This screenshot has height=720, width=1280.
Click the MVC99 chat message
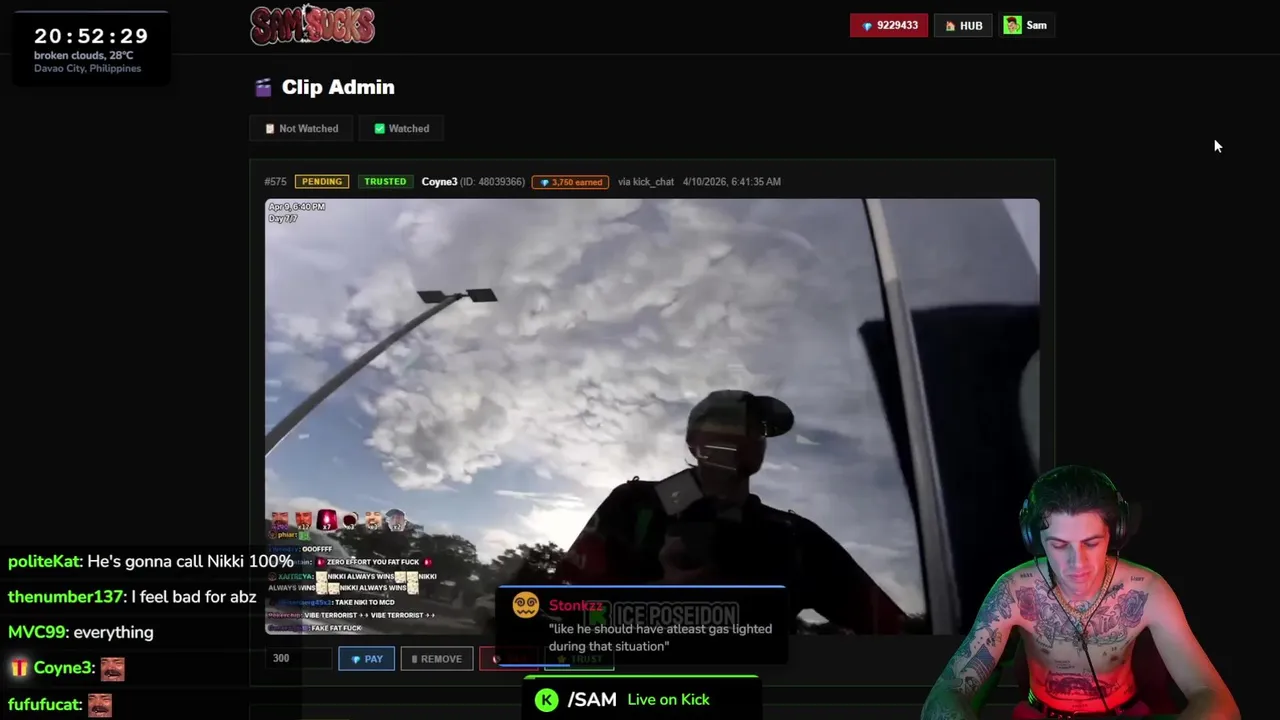[80, 632]
